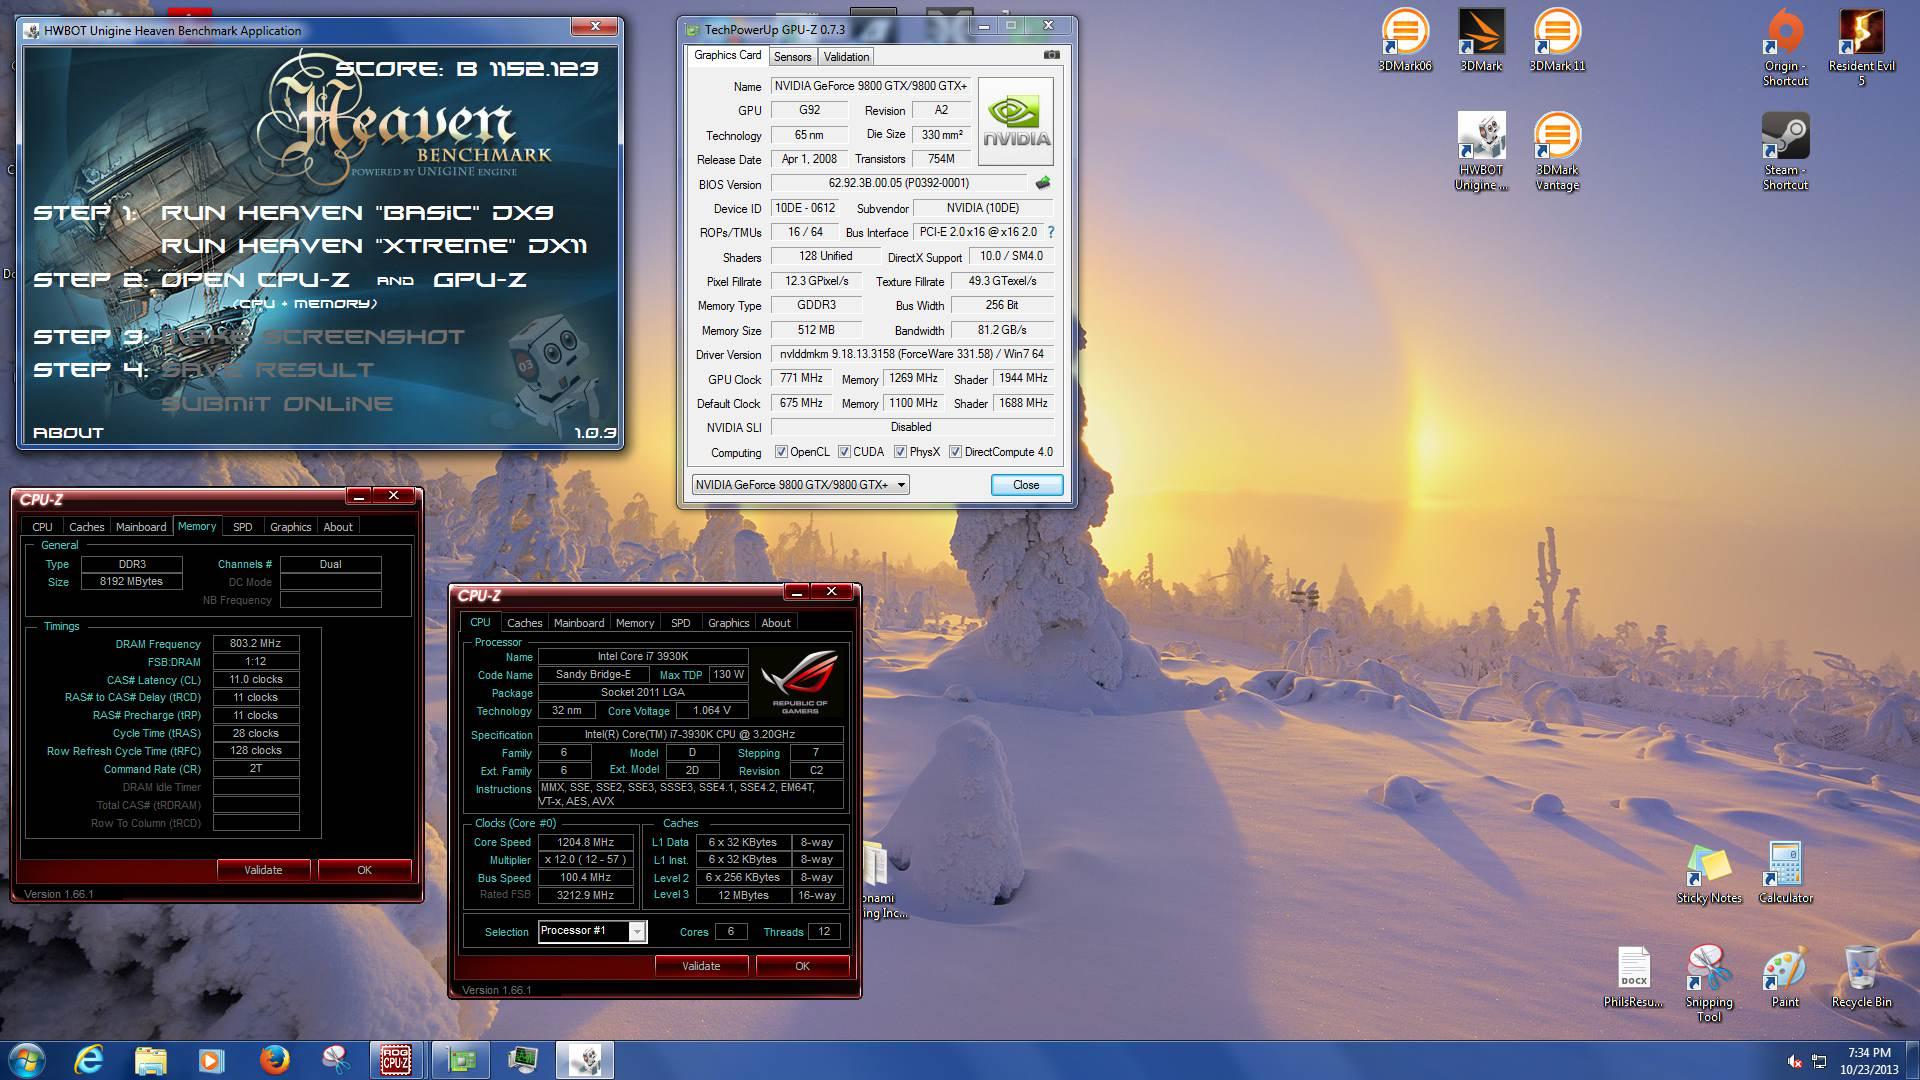Launch Firefox from the taskbar
The height and width of the screenshot is (1080, 1920).
coord(274,1060)
